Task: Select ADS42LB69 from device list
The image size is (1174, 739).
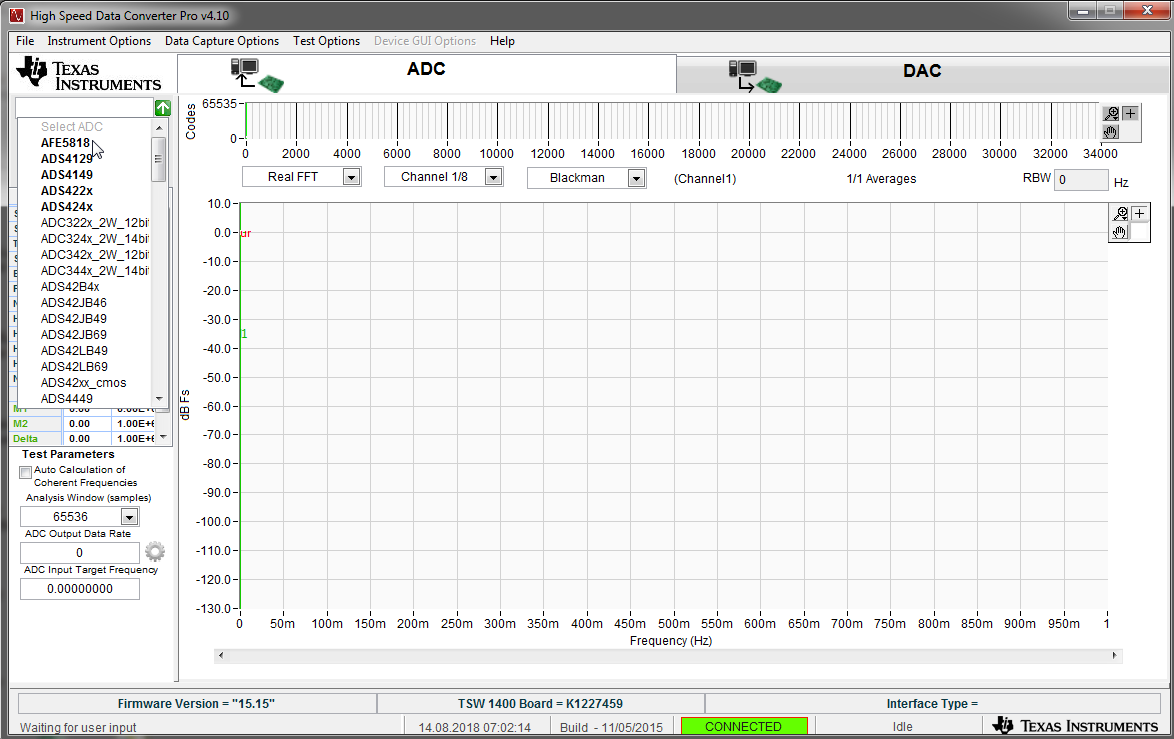Action: pos(73,366)
